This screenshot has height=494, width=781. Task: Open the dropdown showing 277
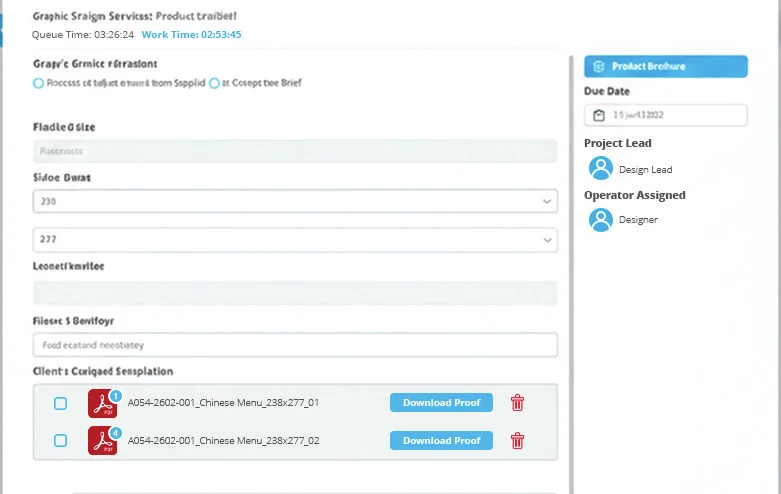coord(295,240)
